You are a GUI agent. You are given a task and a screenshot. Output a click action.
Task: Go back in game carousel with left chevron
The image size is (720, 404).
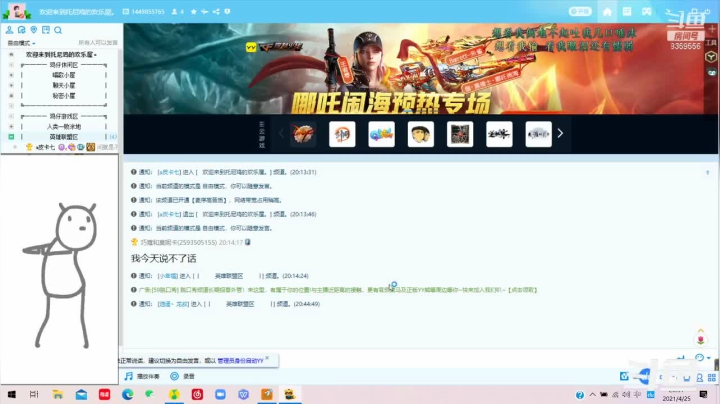tap(281, 134)
